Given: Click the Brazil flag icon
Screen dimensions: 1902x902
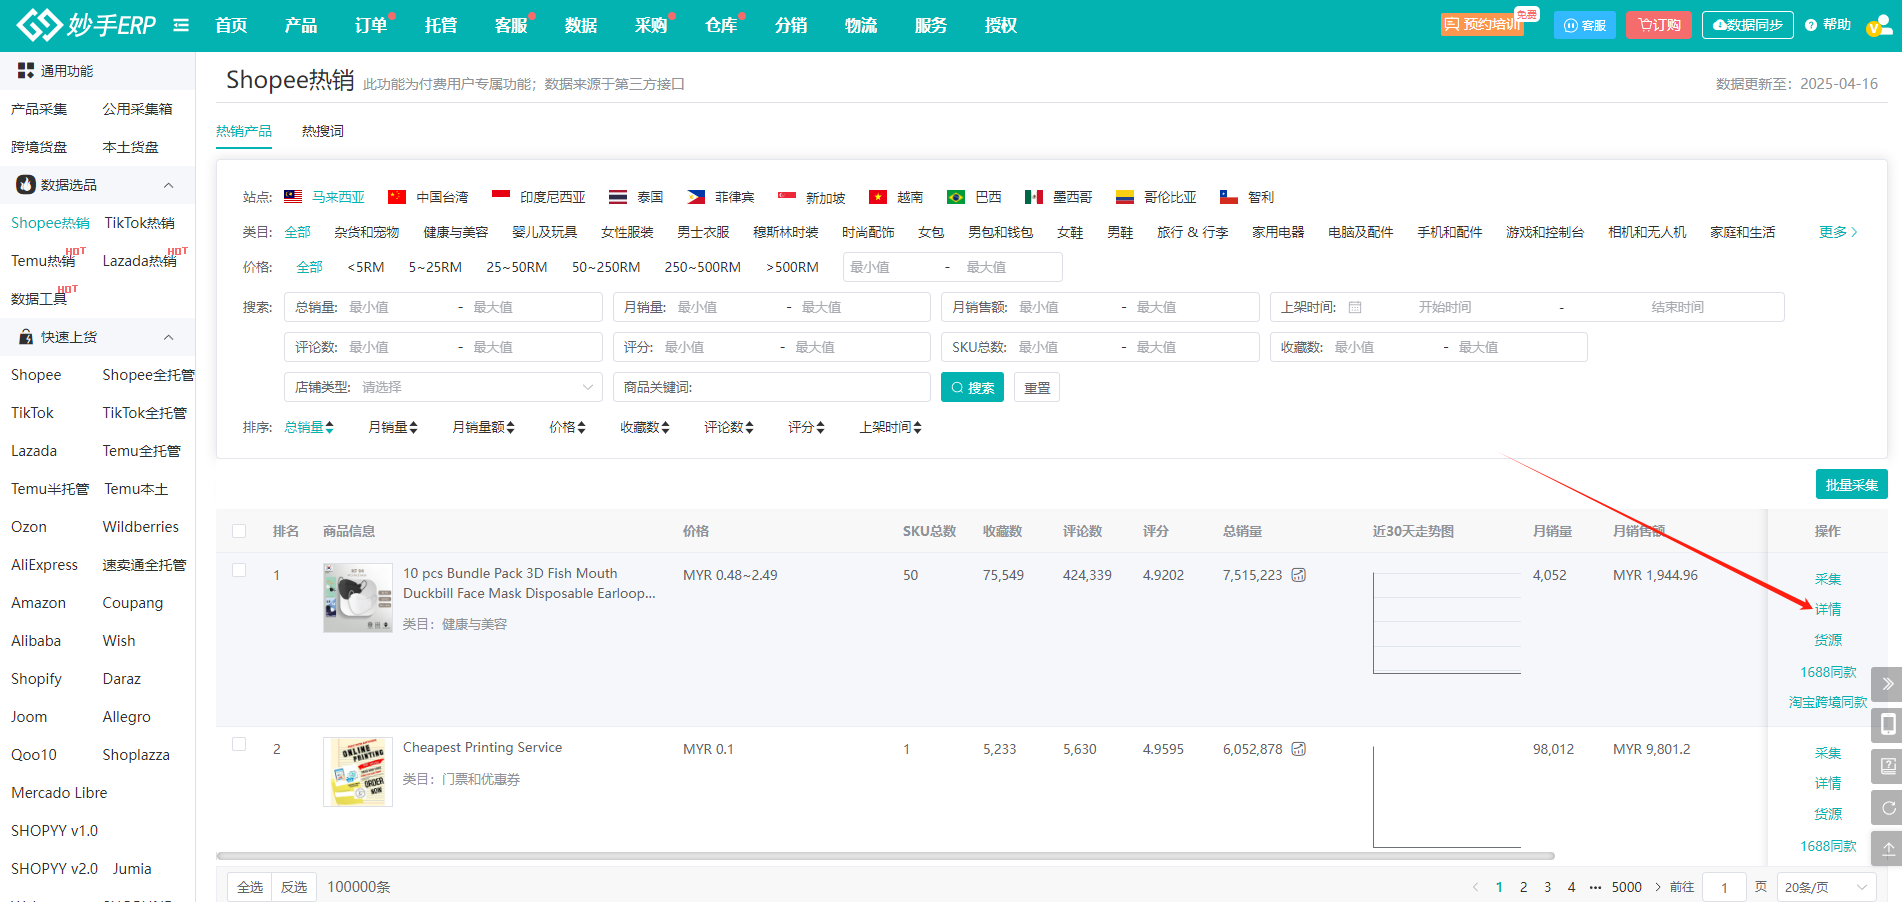Looking at the screenshot, I should tap(956, 197).
